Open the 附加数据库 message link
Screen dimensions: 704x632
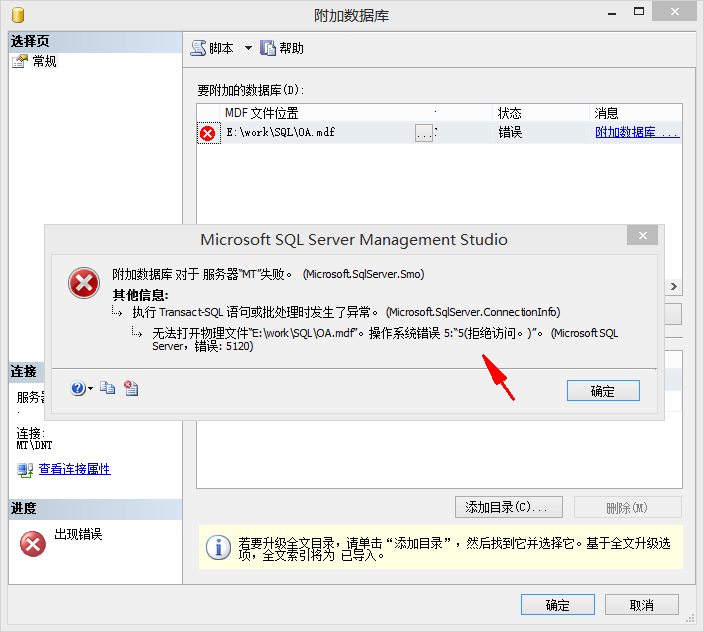pyautogui.click(x=637, y=132)
